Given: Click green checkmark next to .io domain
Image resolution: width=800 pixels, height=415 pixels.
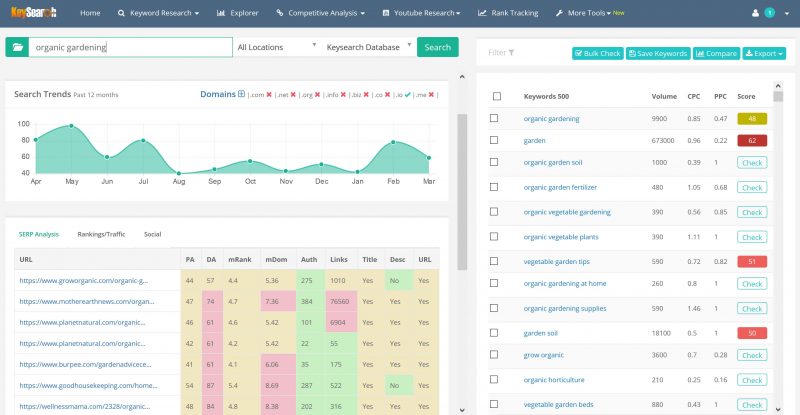Looking at the screenshot, I should 407,94.
